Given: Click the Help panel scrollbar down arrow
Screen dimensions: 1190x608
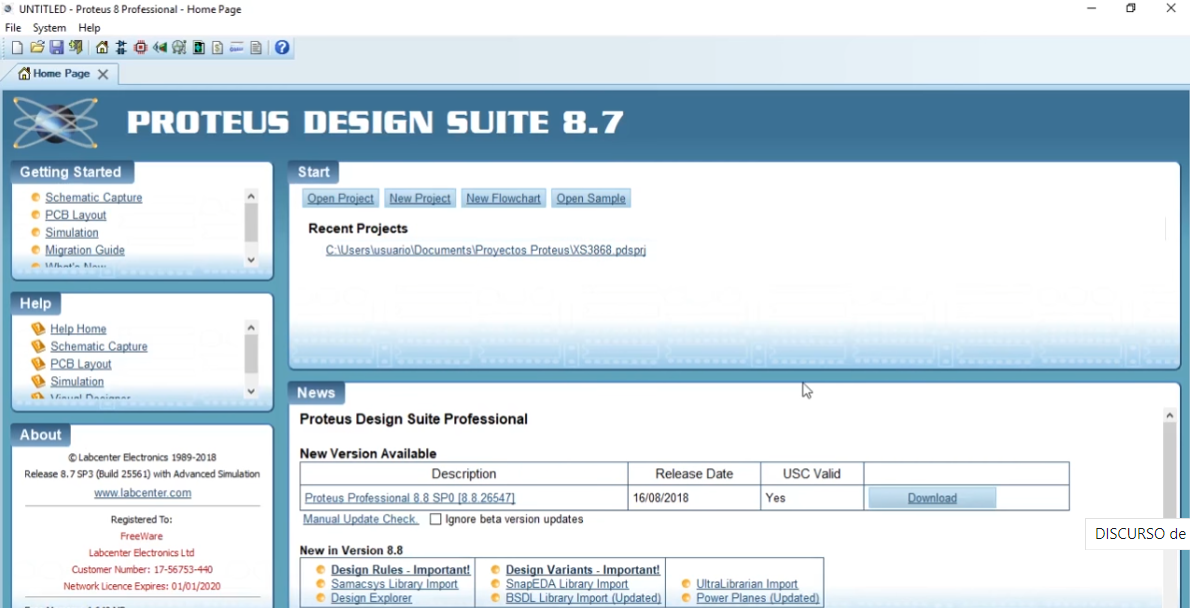Looking at the screenshot, I should pos(251,391).
